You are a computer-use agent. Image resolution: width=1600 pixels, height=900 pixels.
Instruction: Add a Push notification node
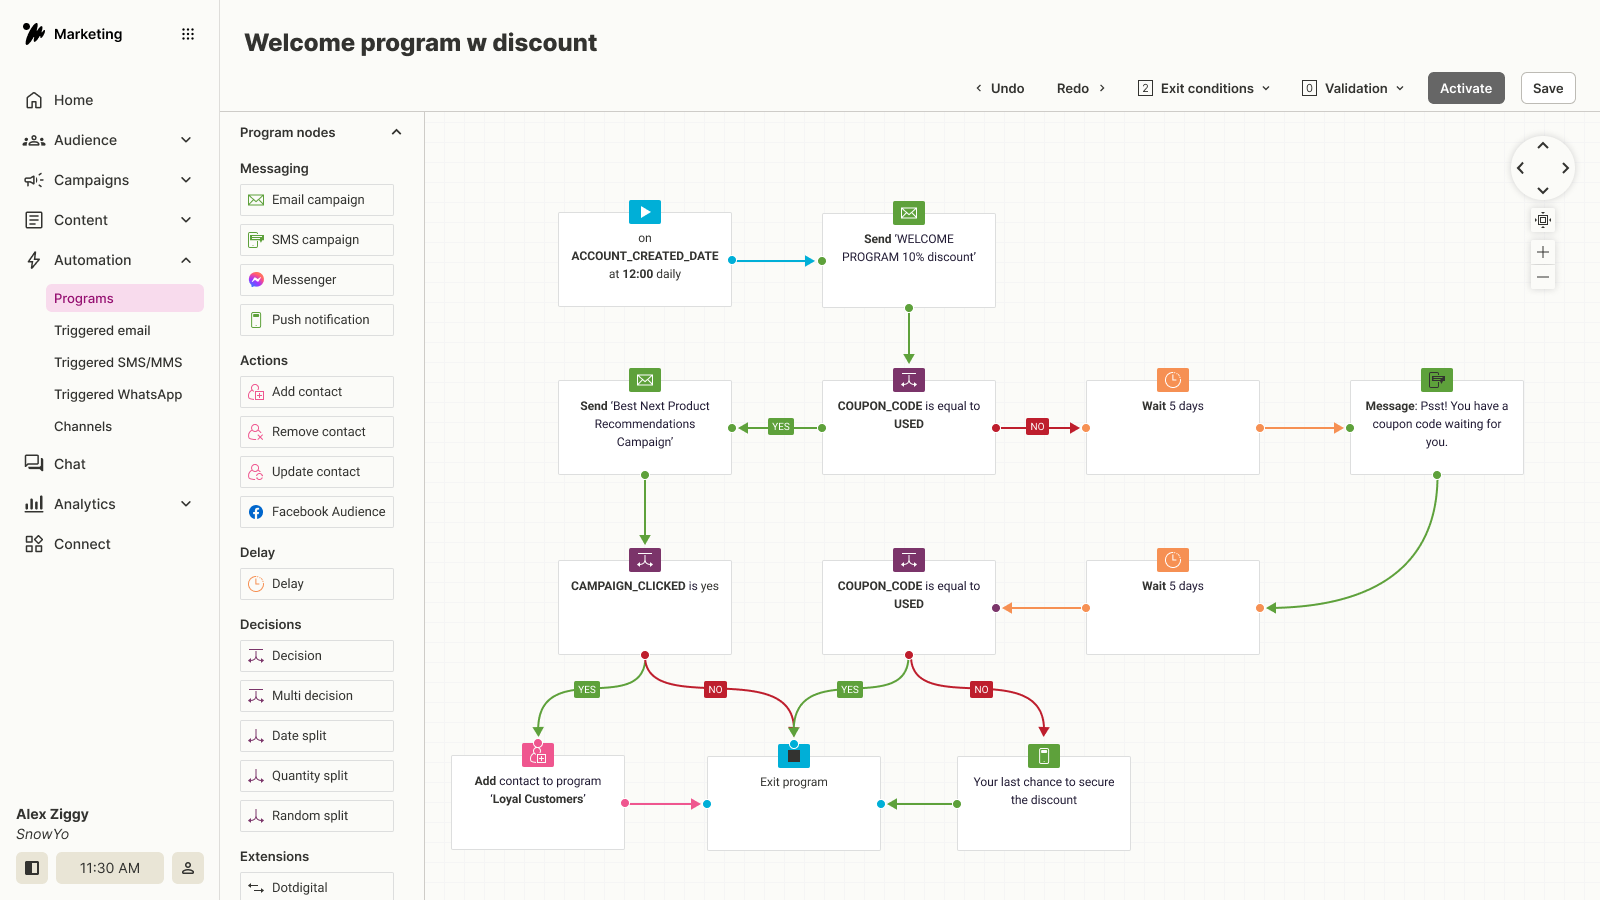(317, 320)
